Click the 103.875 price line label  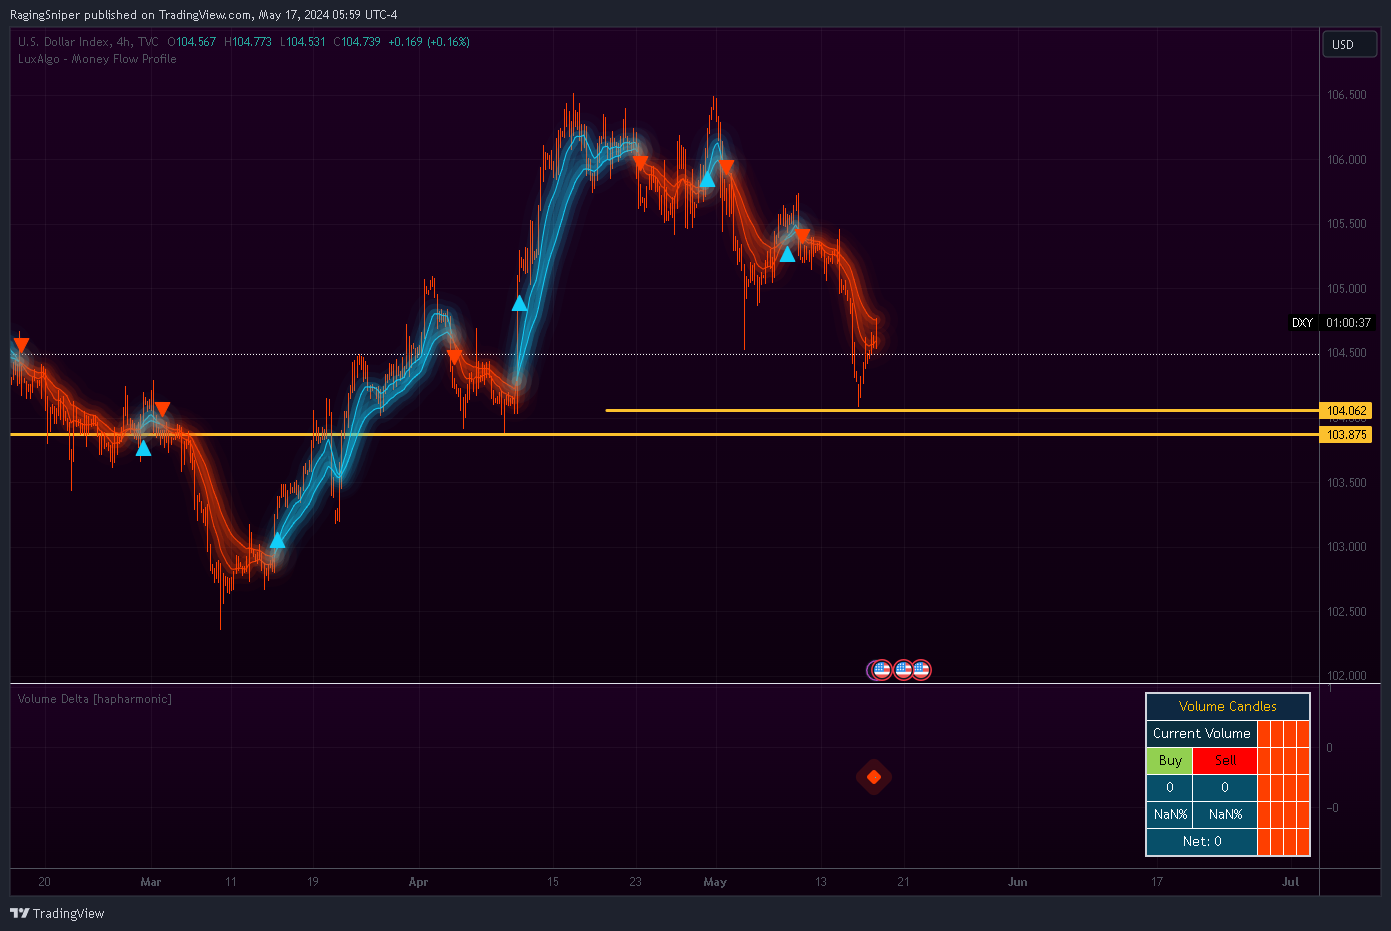click(1346, 435)
